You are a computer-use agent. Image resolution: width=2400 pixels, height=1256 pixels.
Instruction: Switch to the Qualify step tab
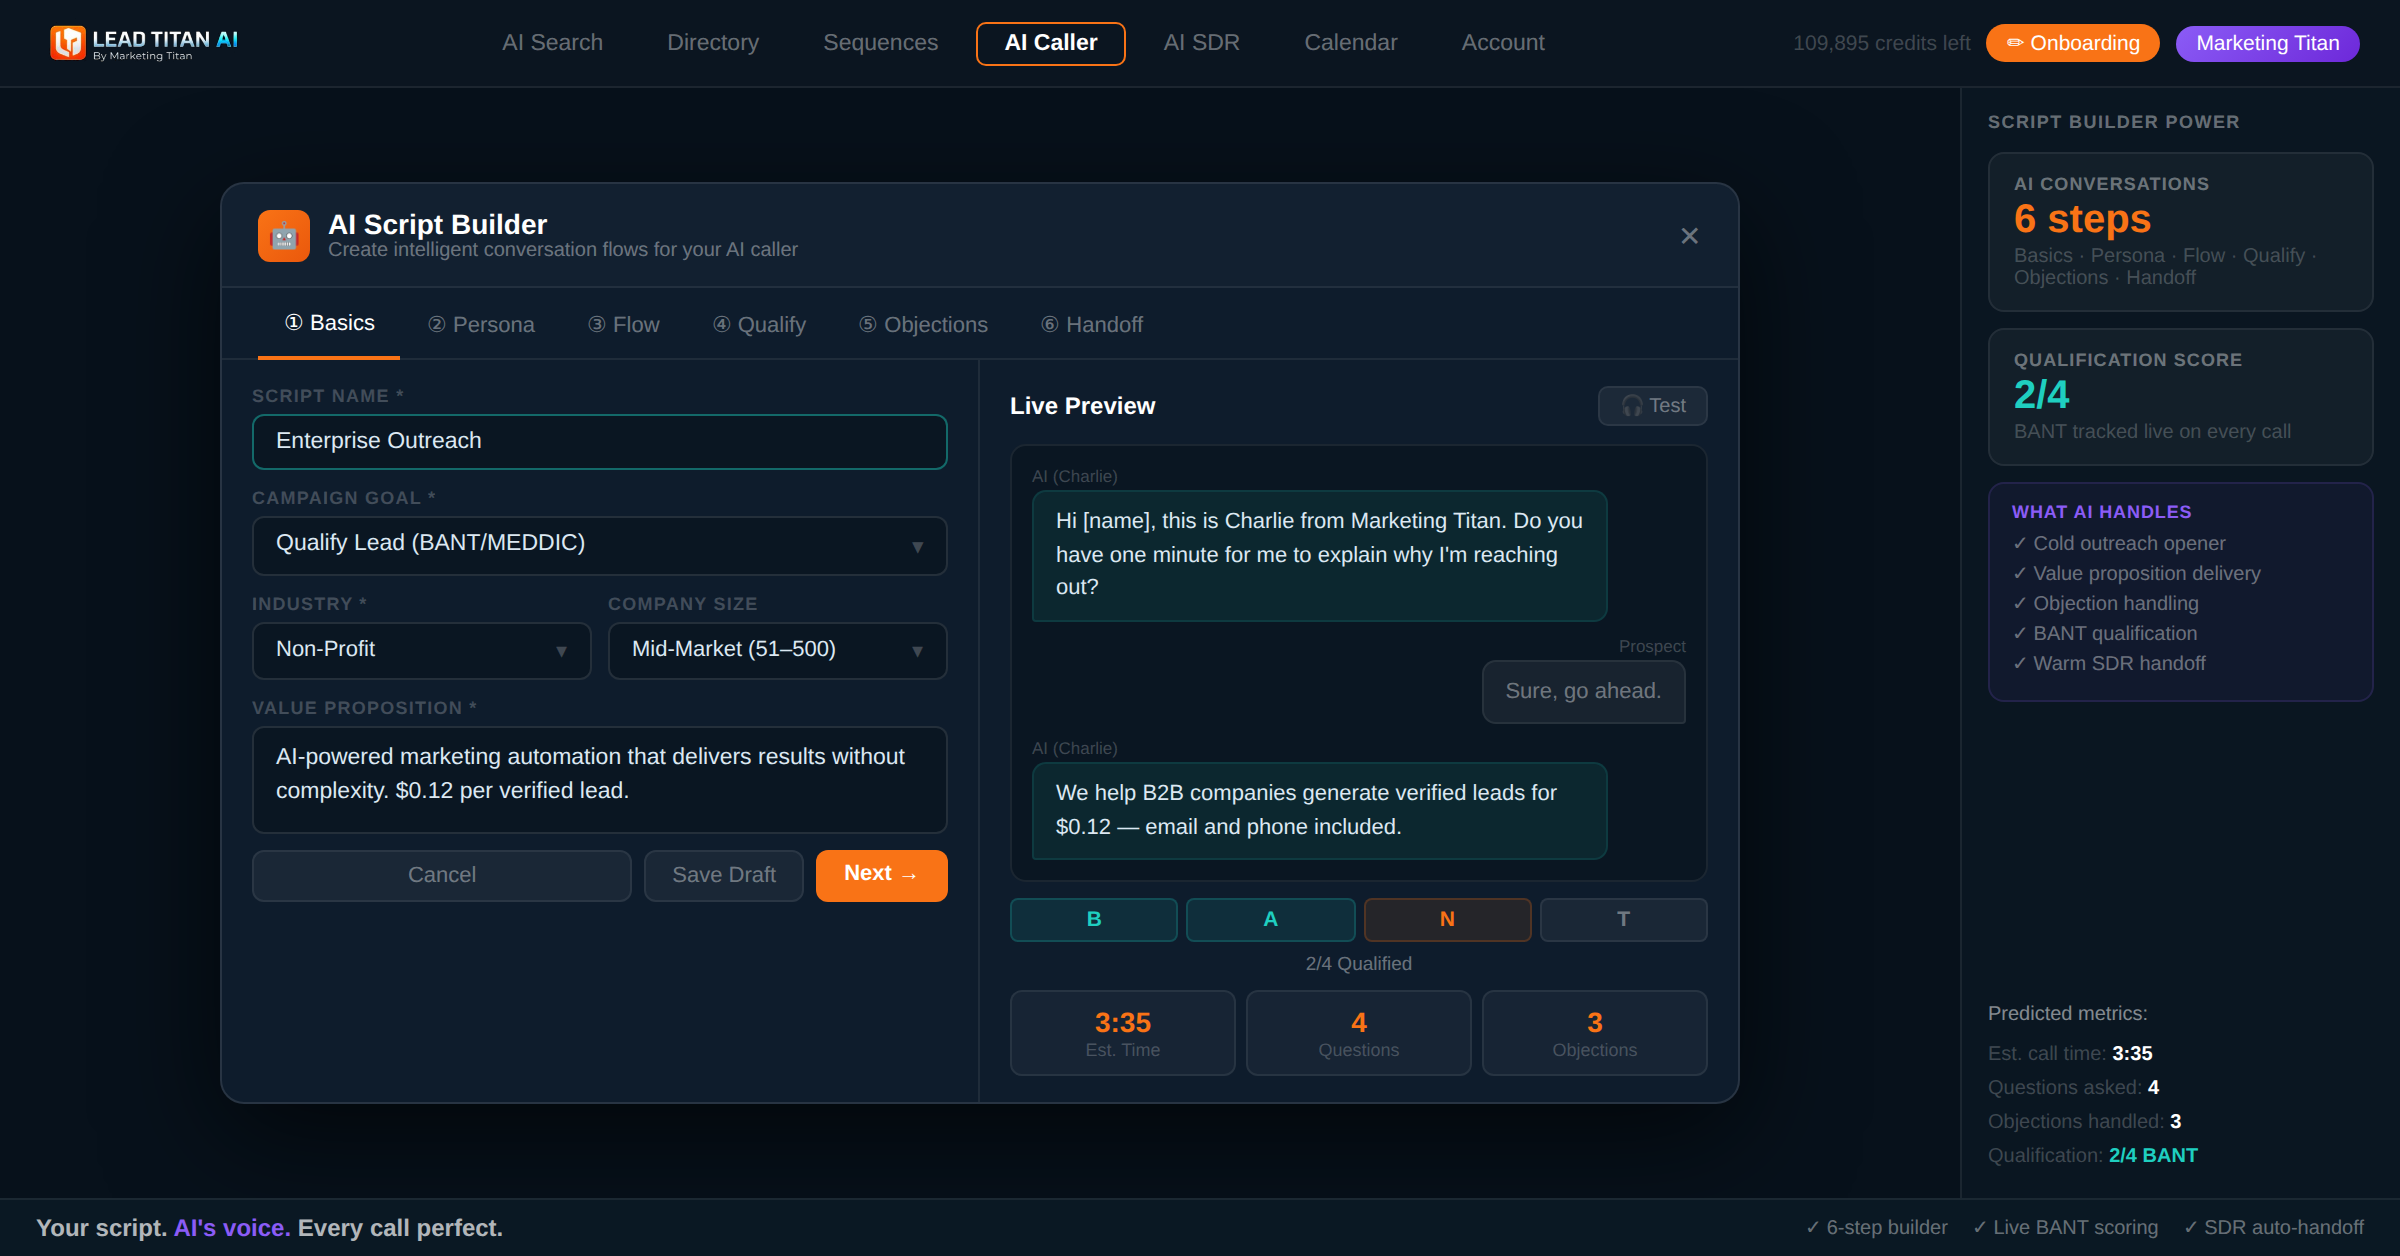759,325
